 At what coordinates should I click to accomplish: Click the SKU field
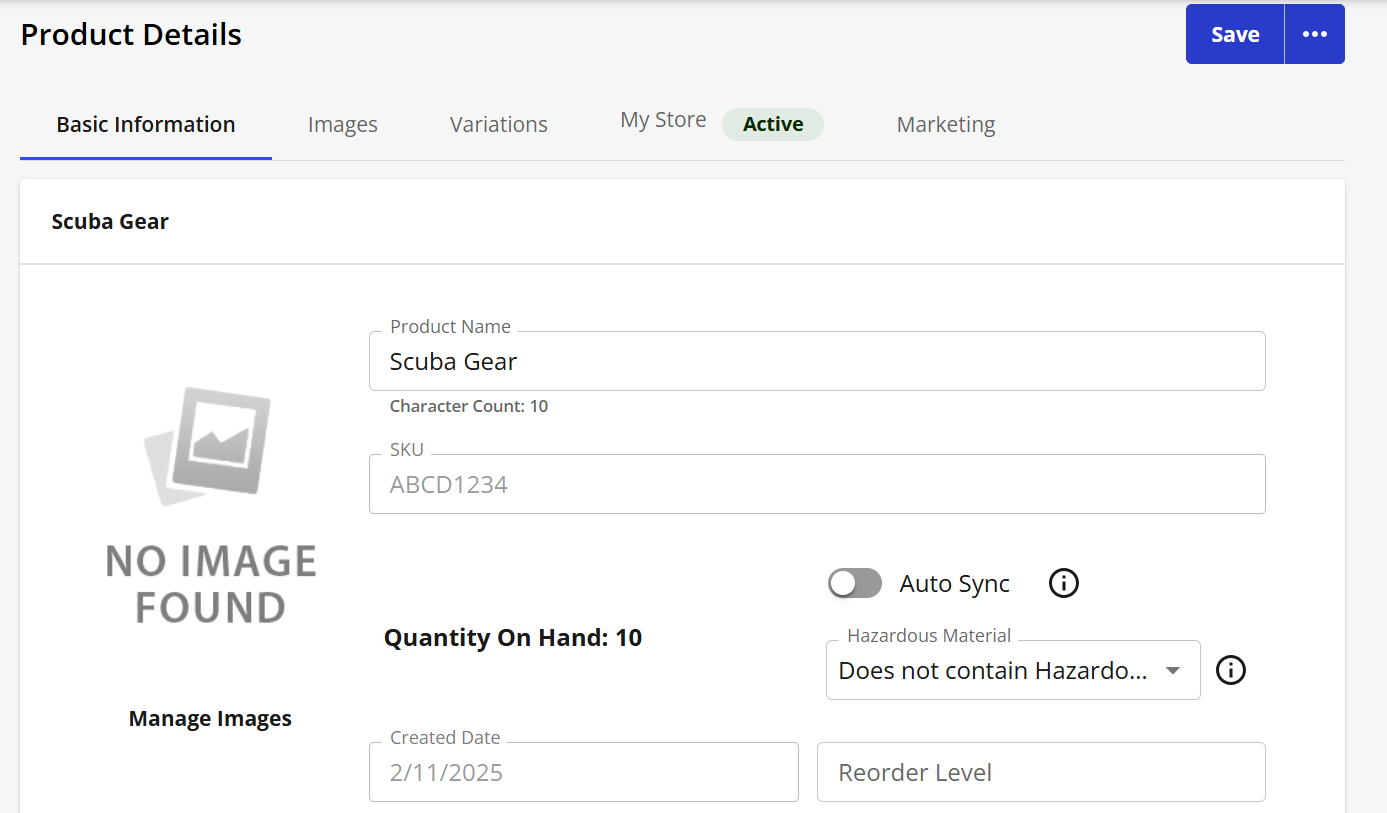816,485
